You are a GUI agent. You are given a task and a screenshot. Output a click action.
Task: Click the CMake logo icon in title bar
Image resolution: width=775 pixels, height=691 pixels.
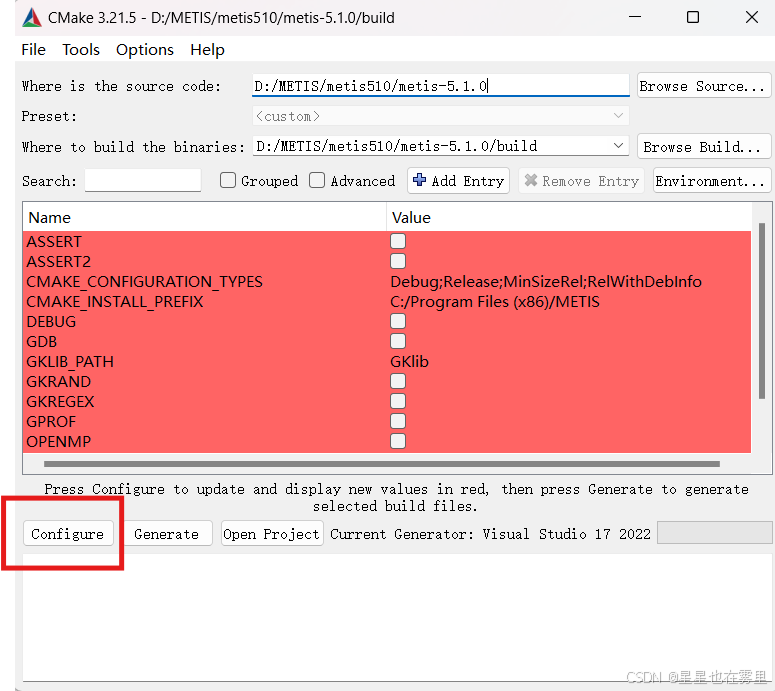(x=32, y=18)
